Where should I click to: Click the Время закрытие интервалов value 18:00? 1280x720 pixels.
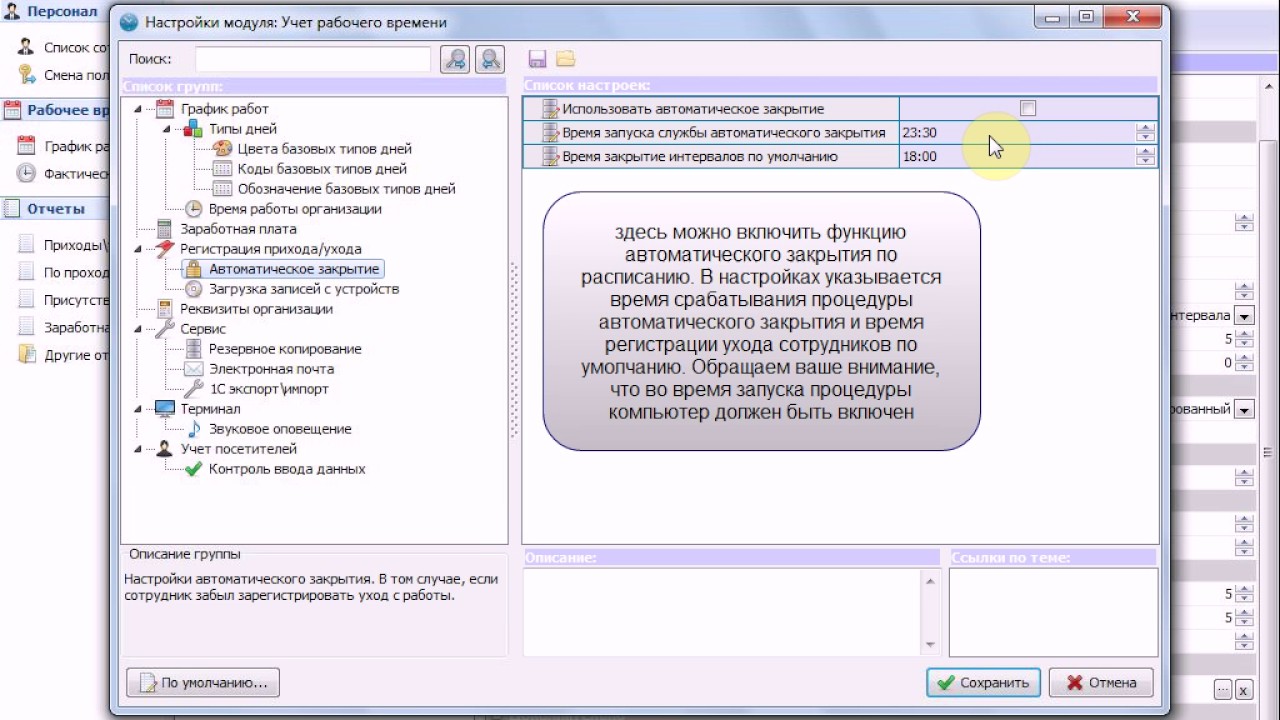click(x=919, y=157)
